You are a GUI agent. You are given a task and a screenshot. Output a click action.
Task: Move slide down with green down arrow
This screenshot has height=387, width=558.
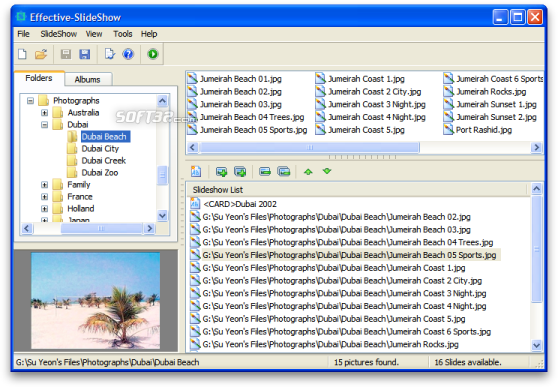coord(327,171)
